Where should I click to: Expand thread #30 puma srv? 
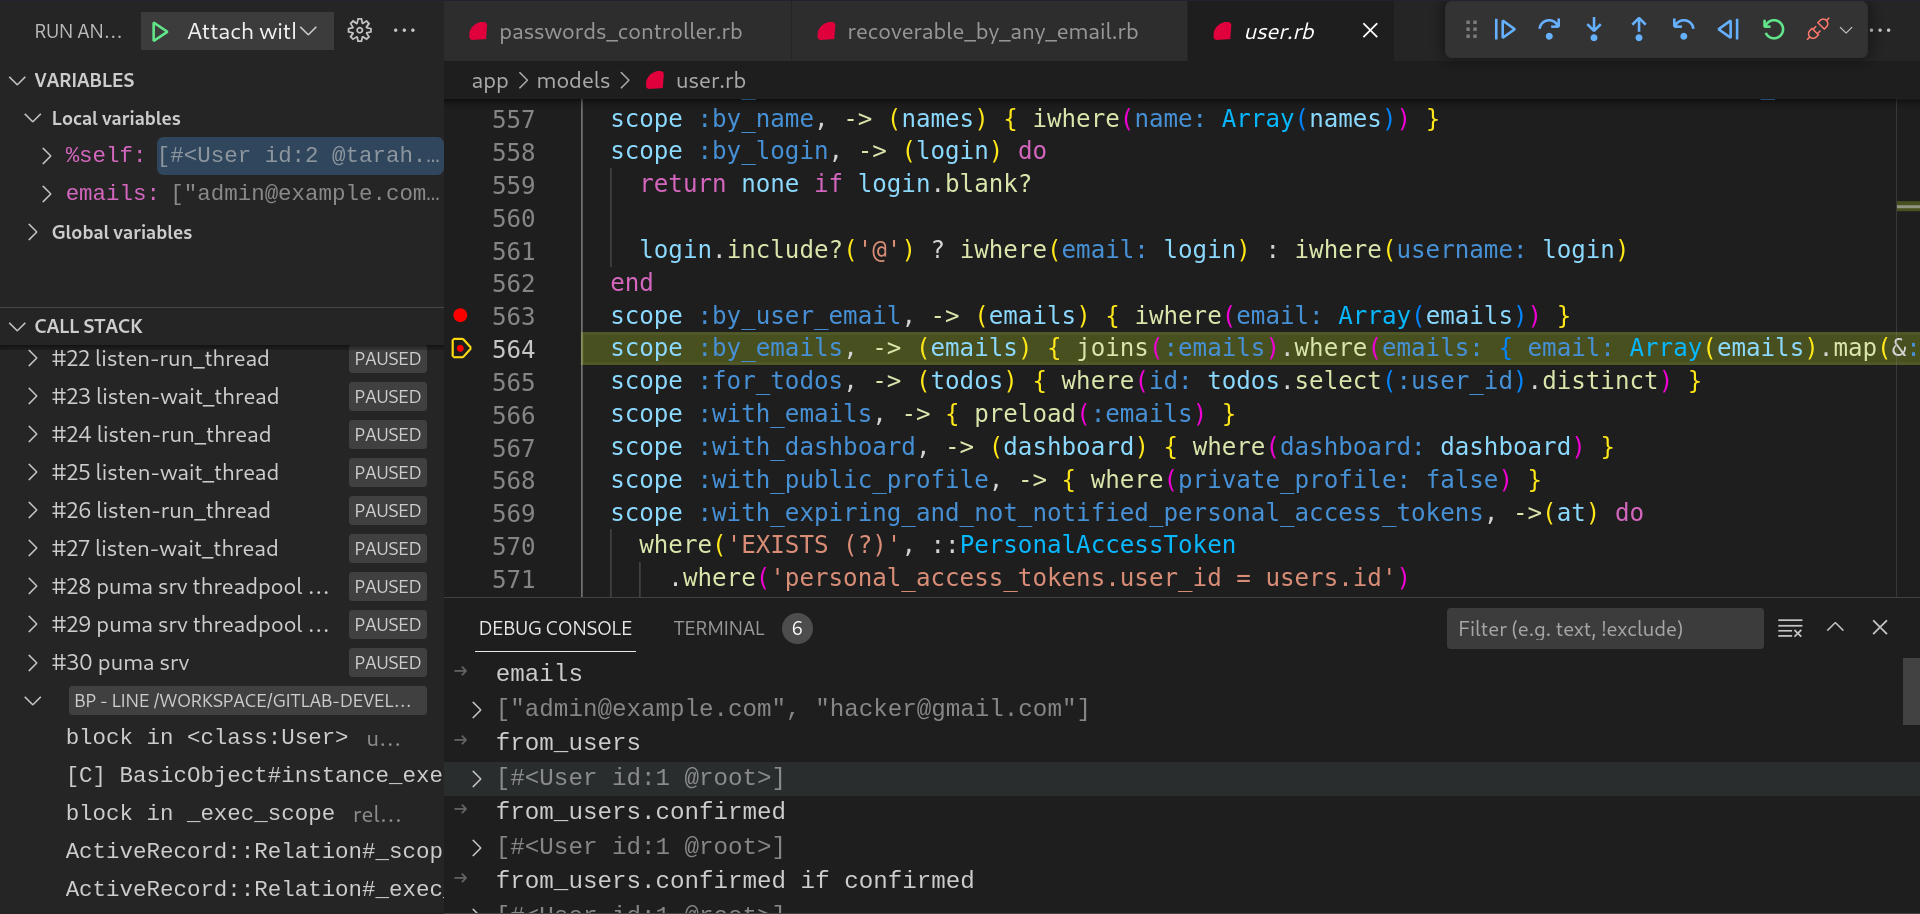(x=33, y=663)
